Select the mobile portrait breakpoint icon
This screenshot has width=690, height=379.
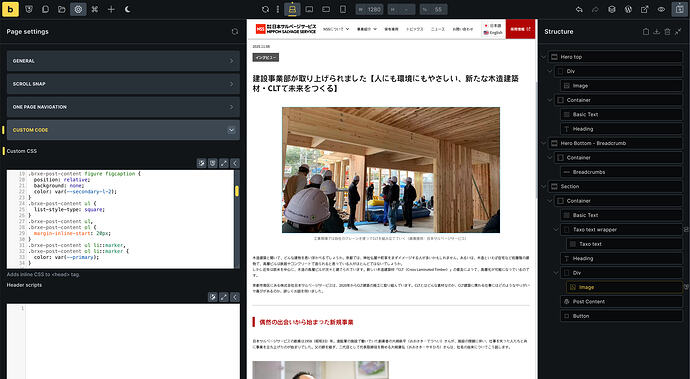(x=343, y=9)
